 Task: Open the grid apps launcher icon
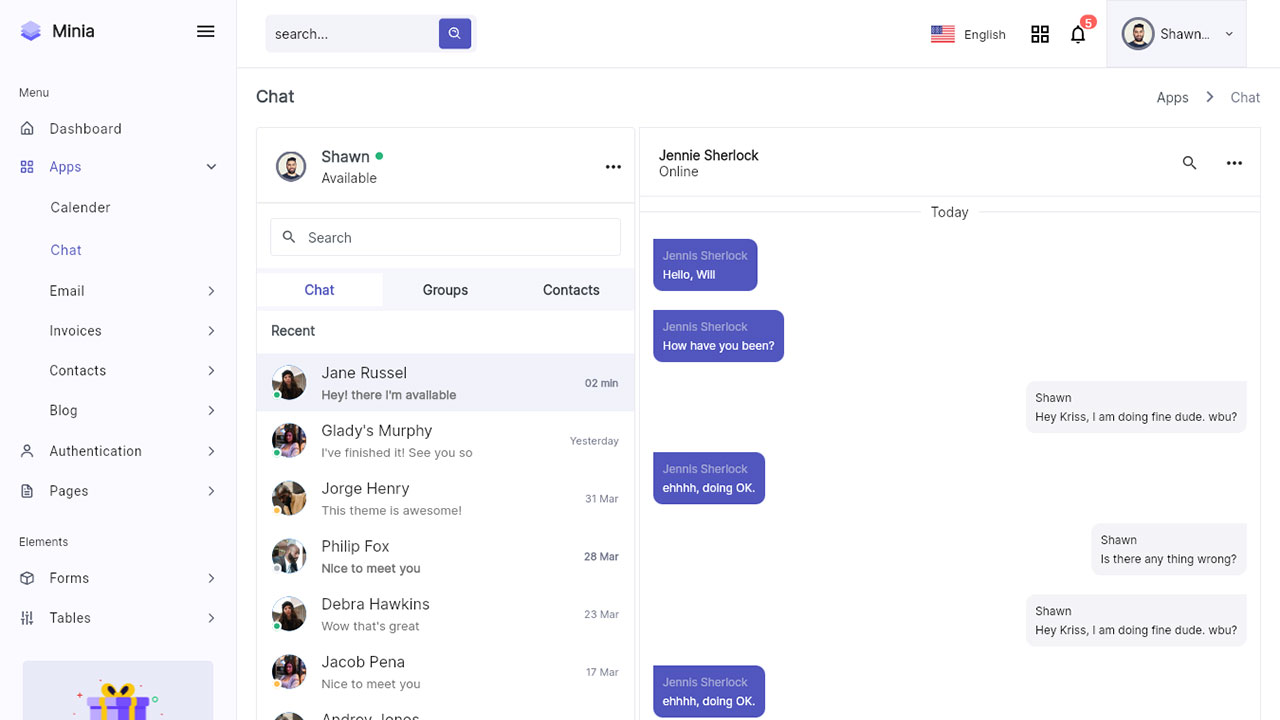point(1040,33)
